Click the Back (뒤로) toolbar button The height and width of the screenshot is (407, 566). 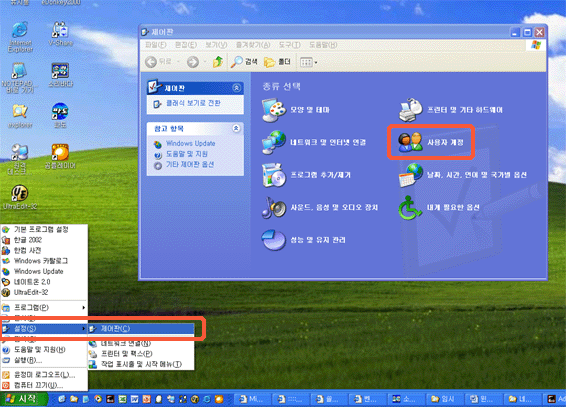[158, 62]
